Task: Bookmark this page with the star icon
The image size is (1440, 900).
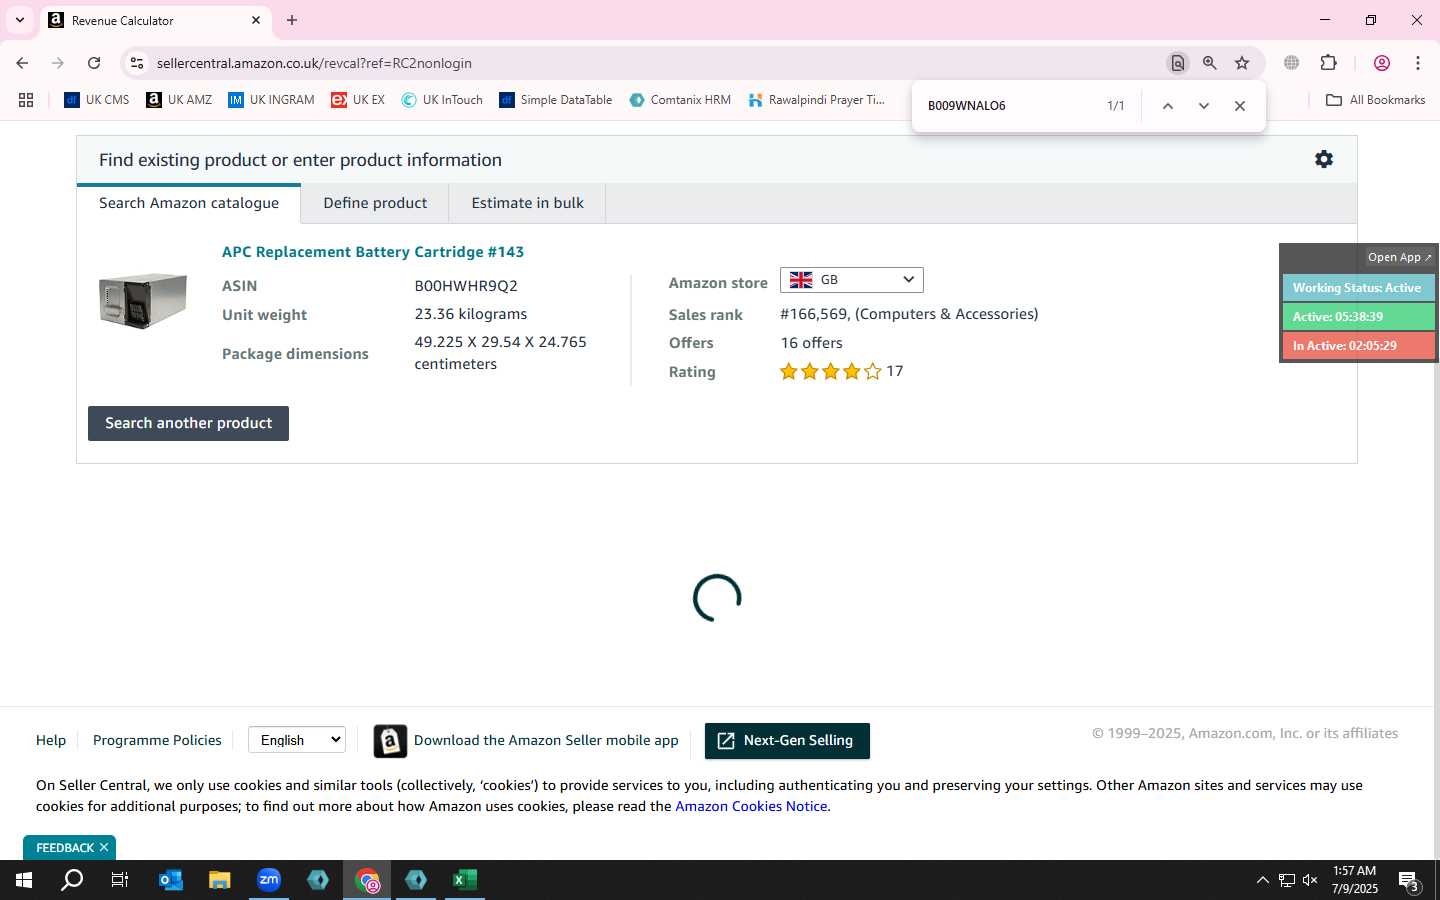Action: click(x=1242, y=63)
